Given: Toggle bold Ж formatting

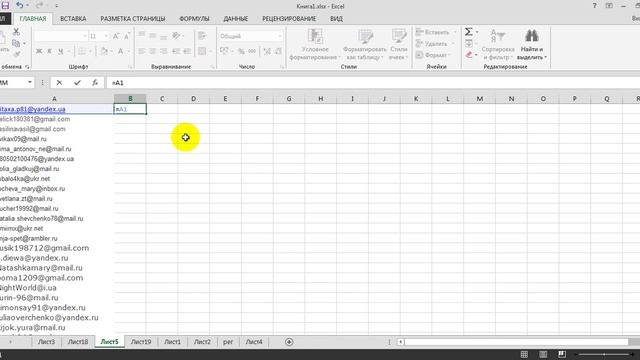Looking at the screenshot, I should pos(39,51).
